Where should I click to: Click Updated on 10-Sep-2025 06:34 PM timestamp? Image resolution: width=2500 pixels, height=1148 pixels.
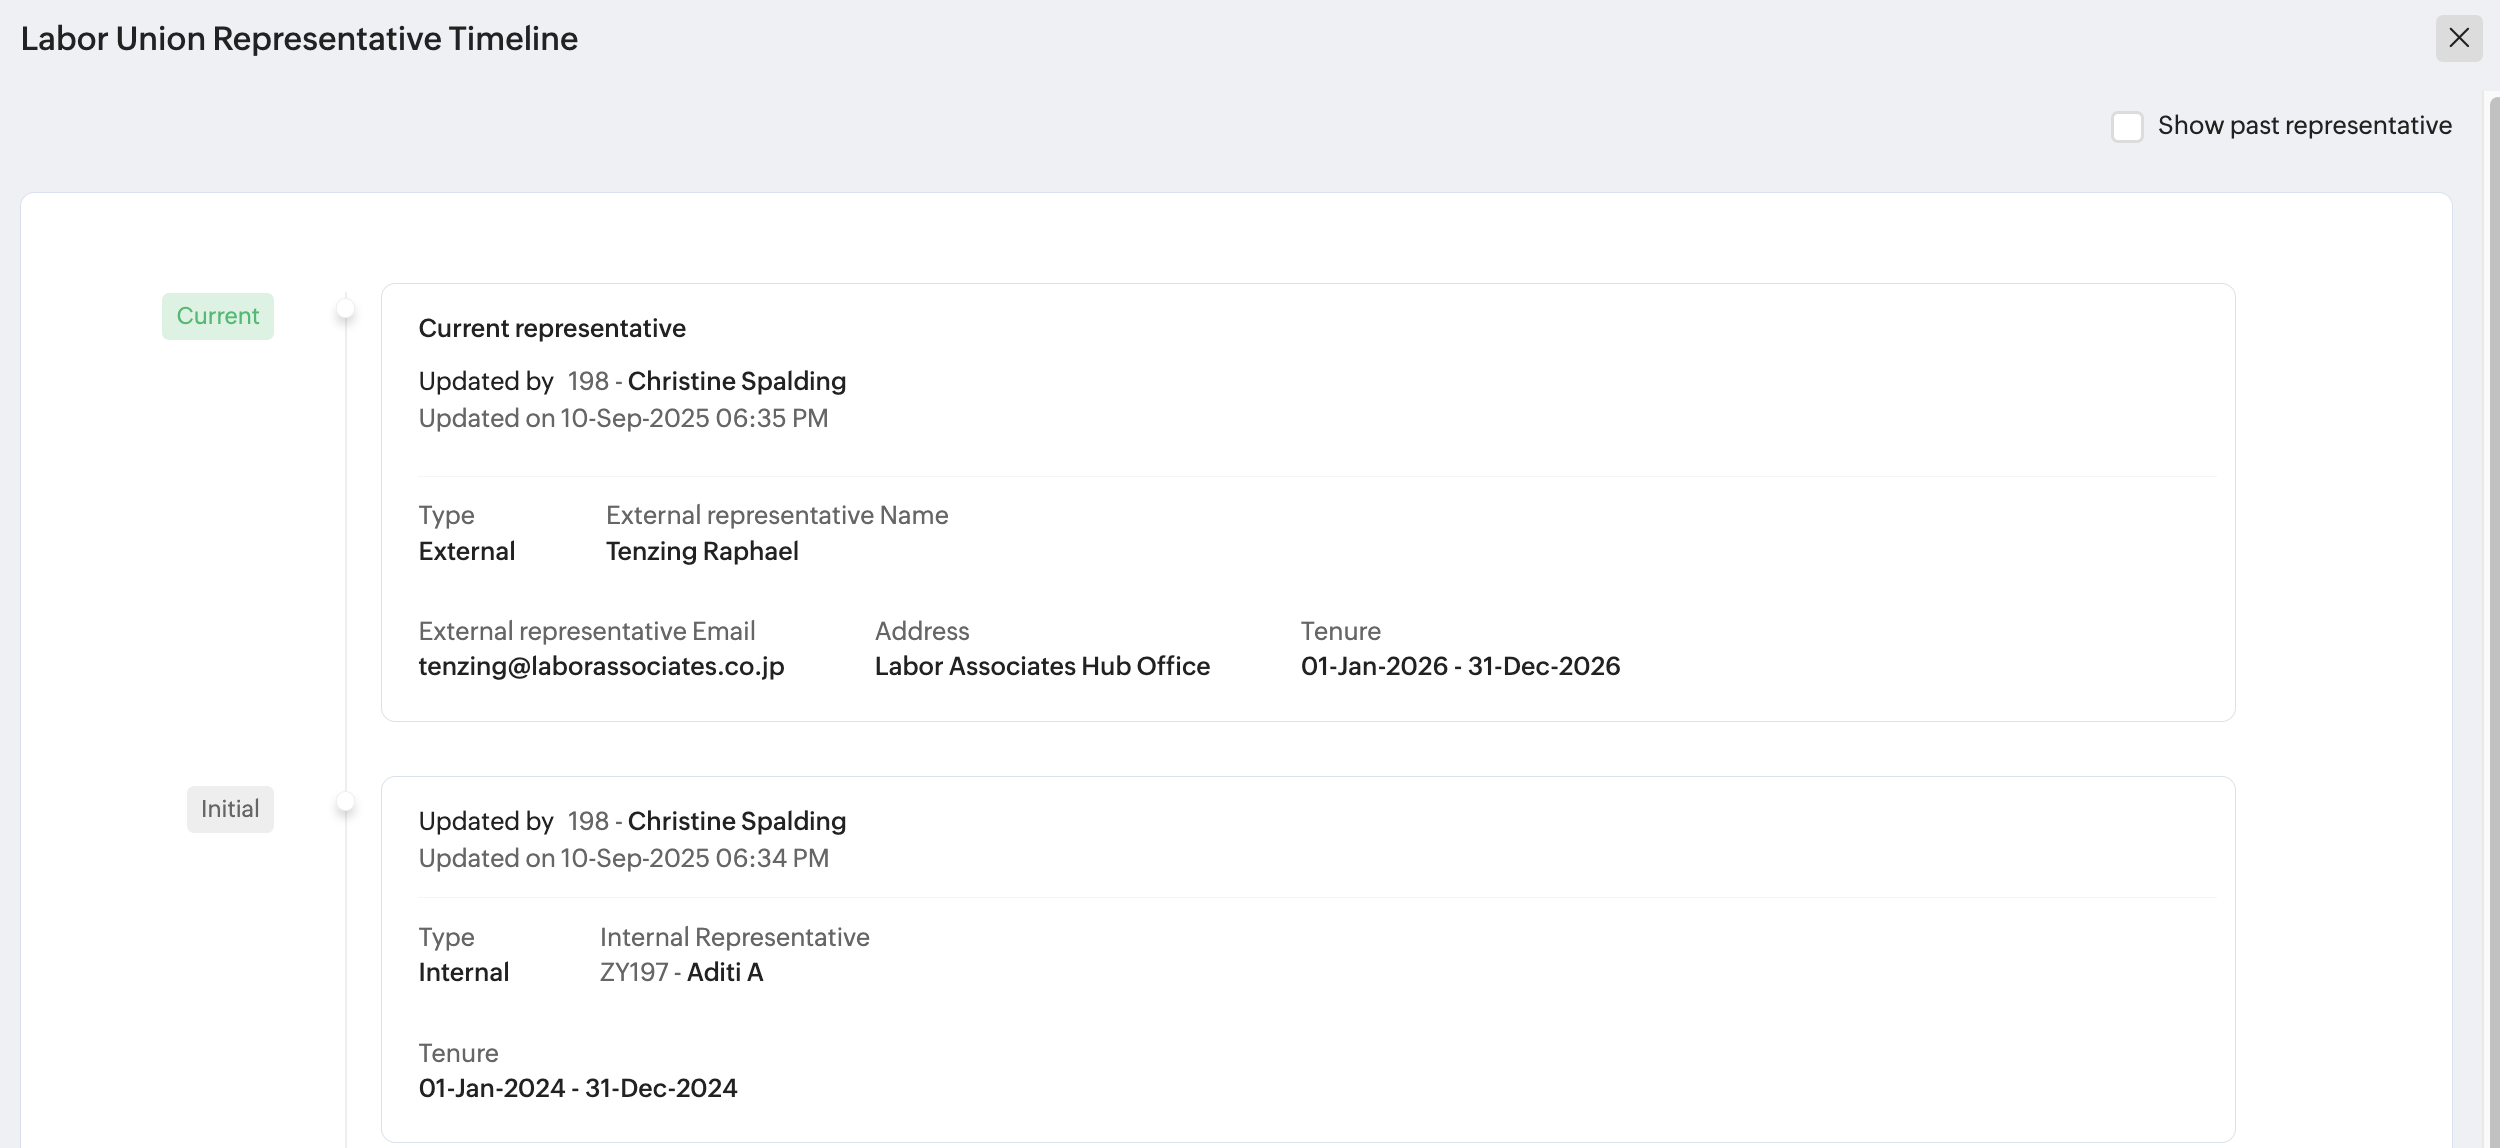click(x=623, y=858)
